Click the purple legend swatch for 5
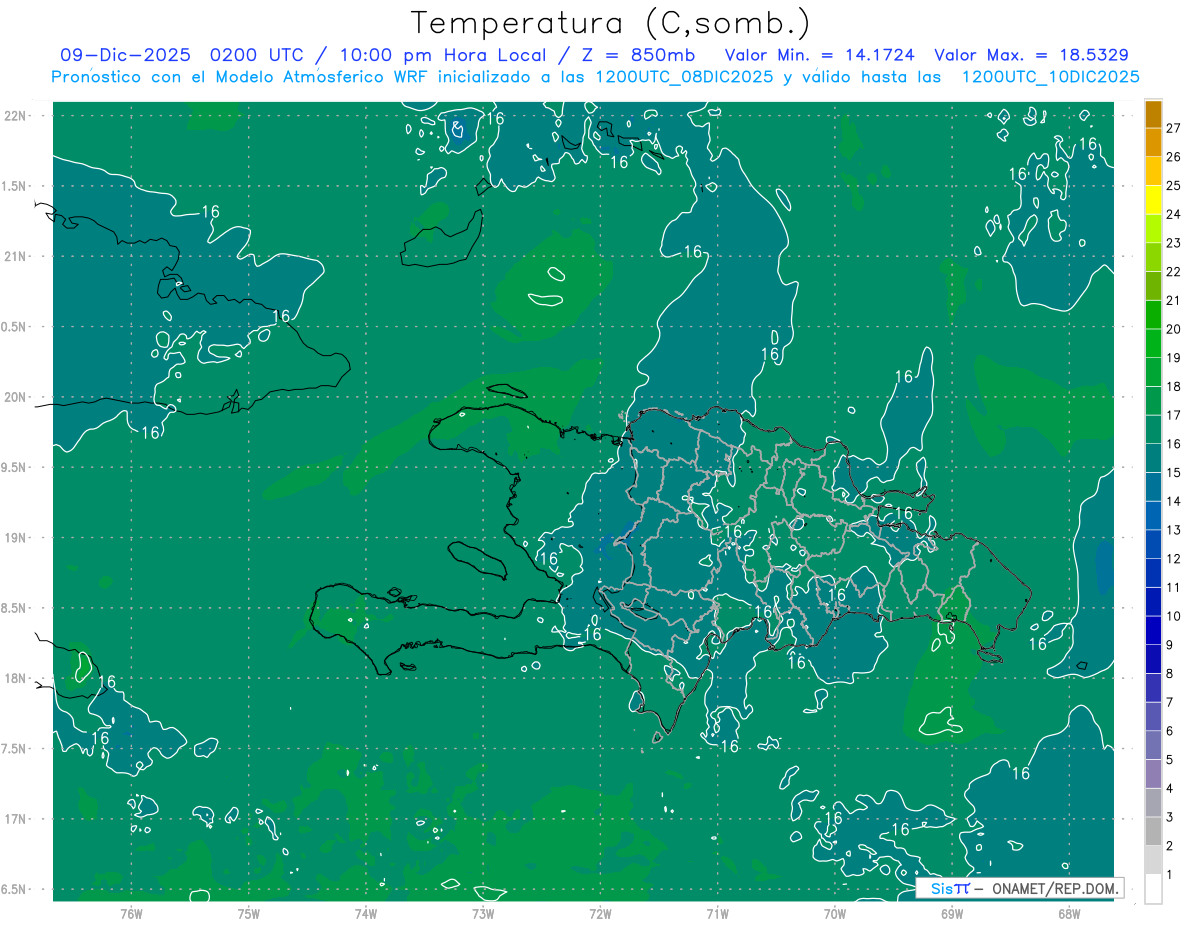This screenshot has width=1200, height=927. point(1153,746)
